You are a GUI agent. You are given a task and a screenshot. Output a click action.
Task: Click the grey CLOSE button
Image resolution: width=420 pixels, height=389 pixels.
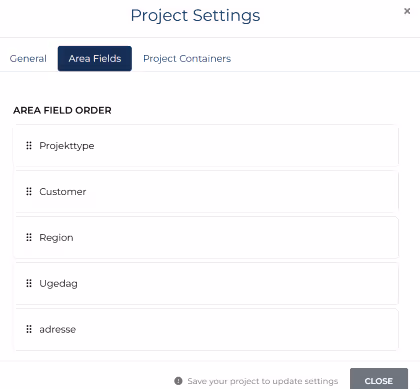379,380
